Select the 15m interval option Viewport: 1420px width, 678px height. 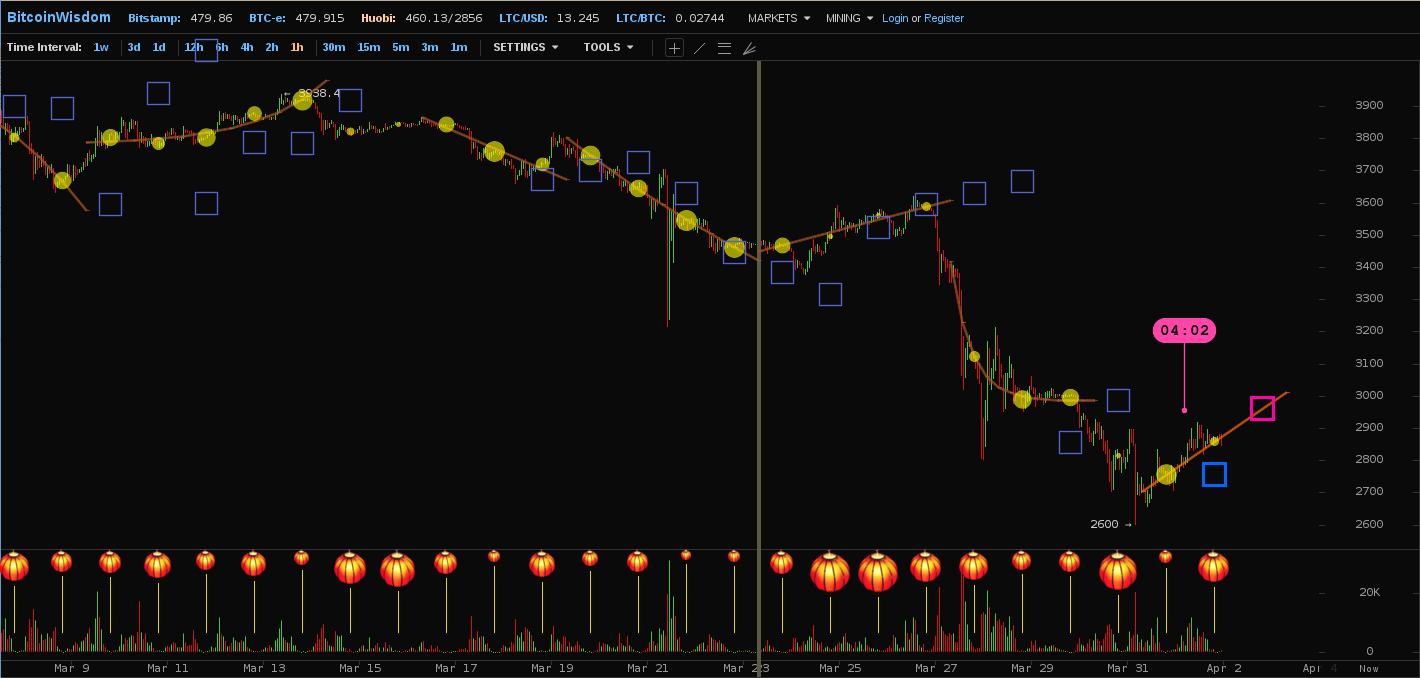point(368,47)
